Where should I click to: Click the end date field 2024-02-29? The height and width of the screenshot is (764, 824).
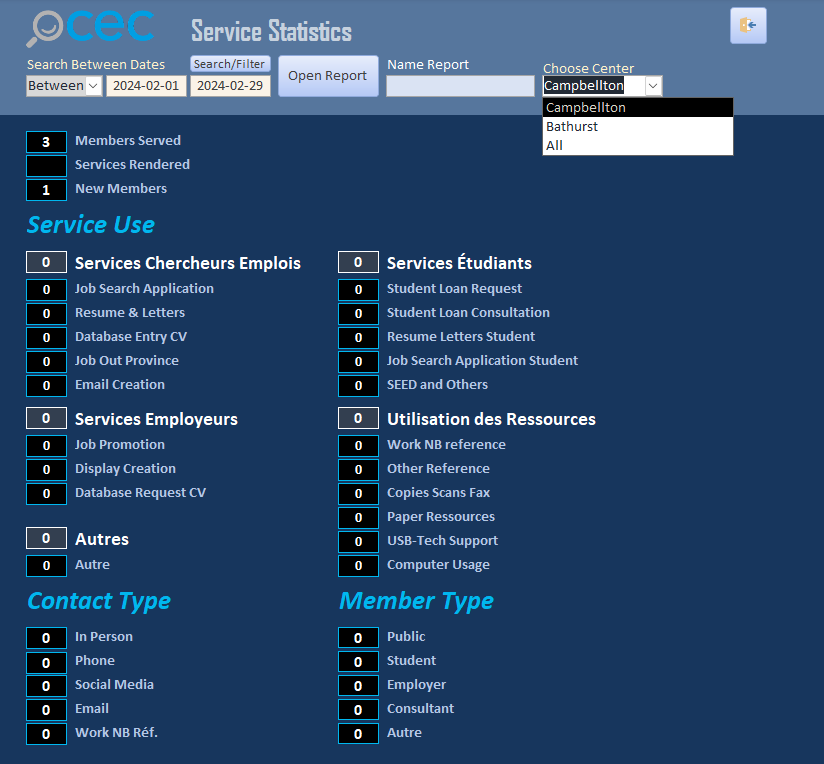(x=230, y=86)
